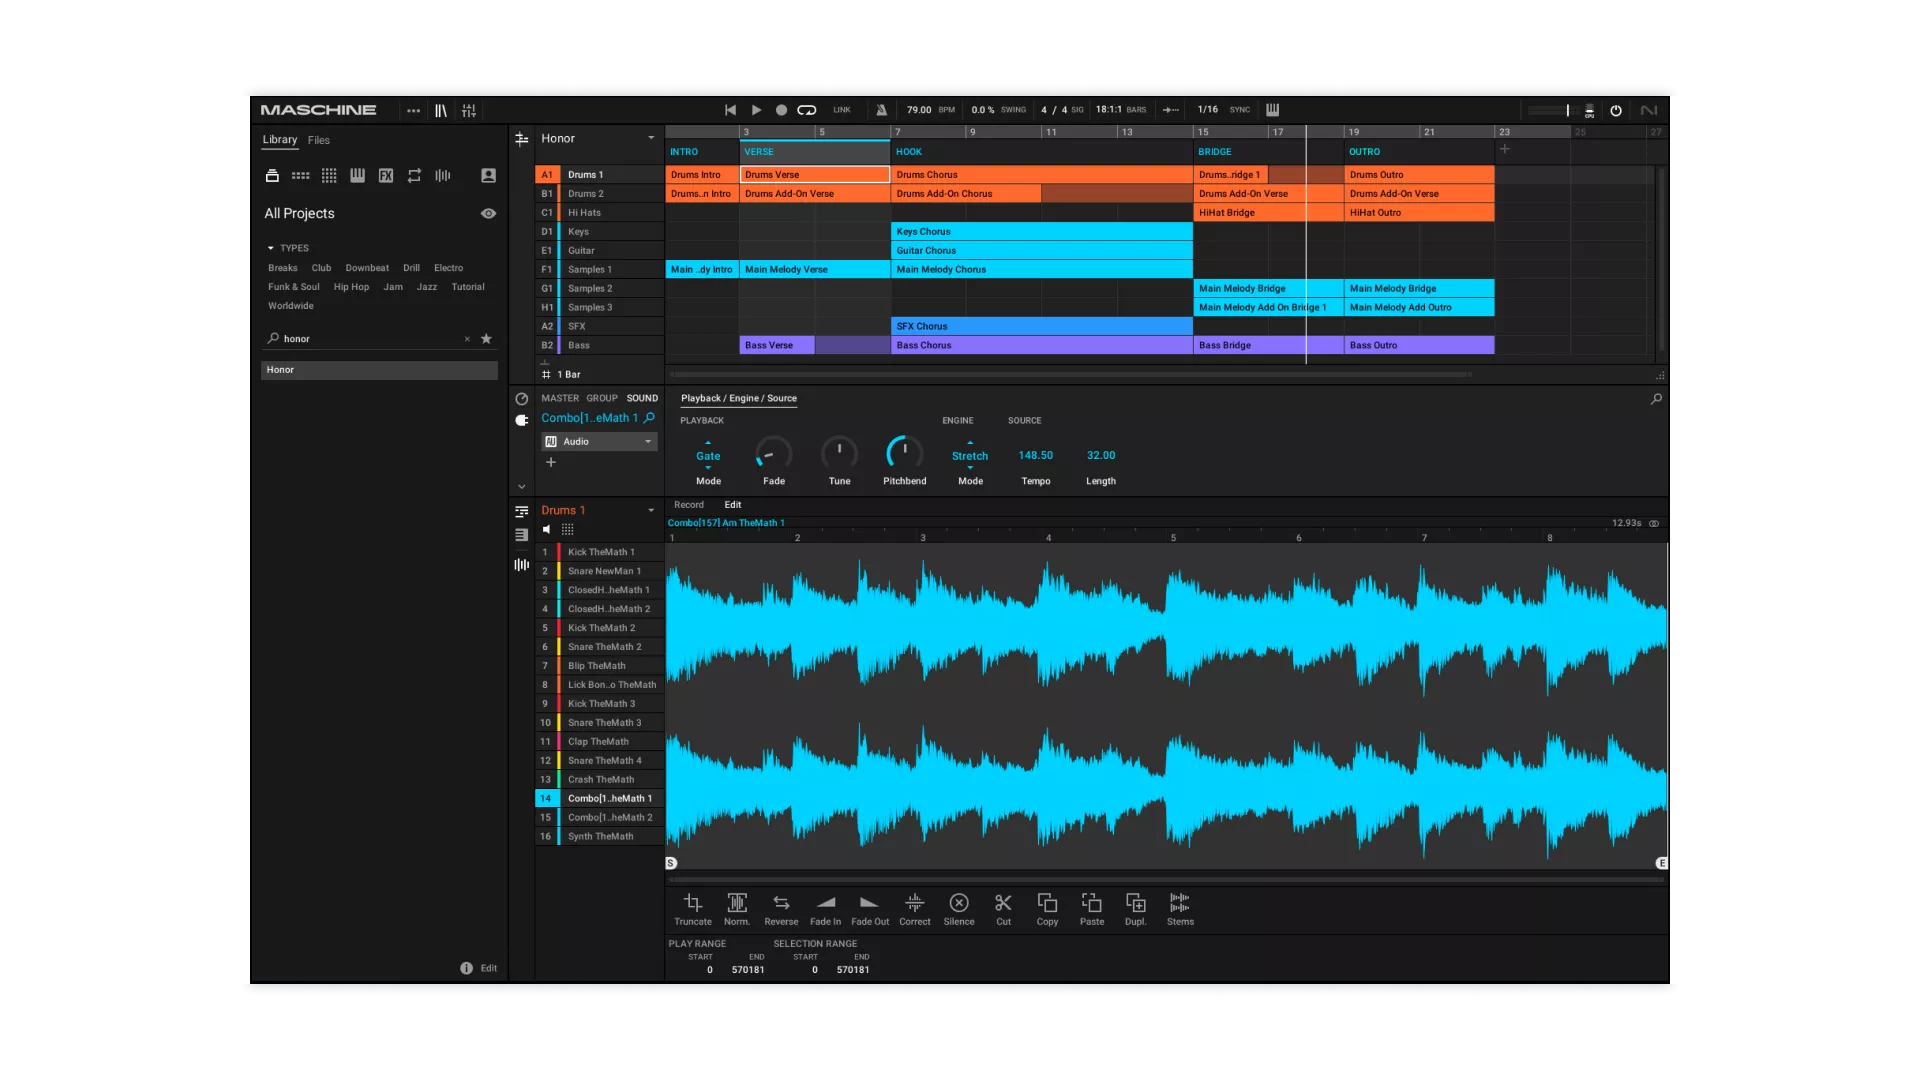Viewport: 1920px width, 1080px height.
Task: Click the user content icon in Library
Action: 489,175
